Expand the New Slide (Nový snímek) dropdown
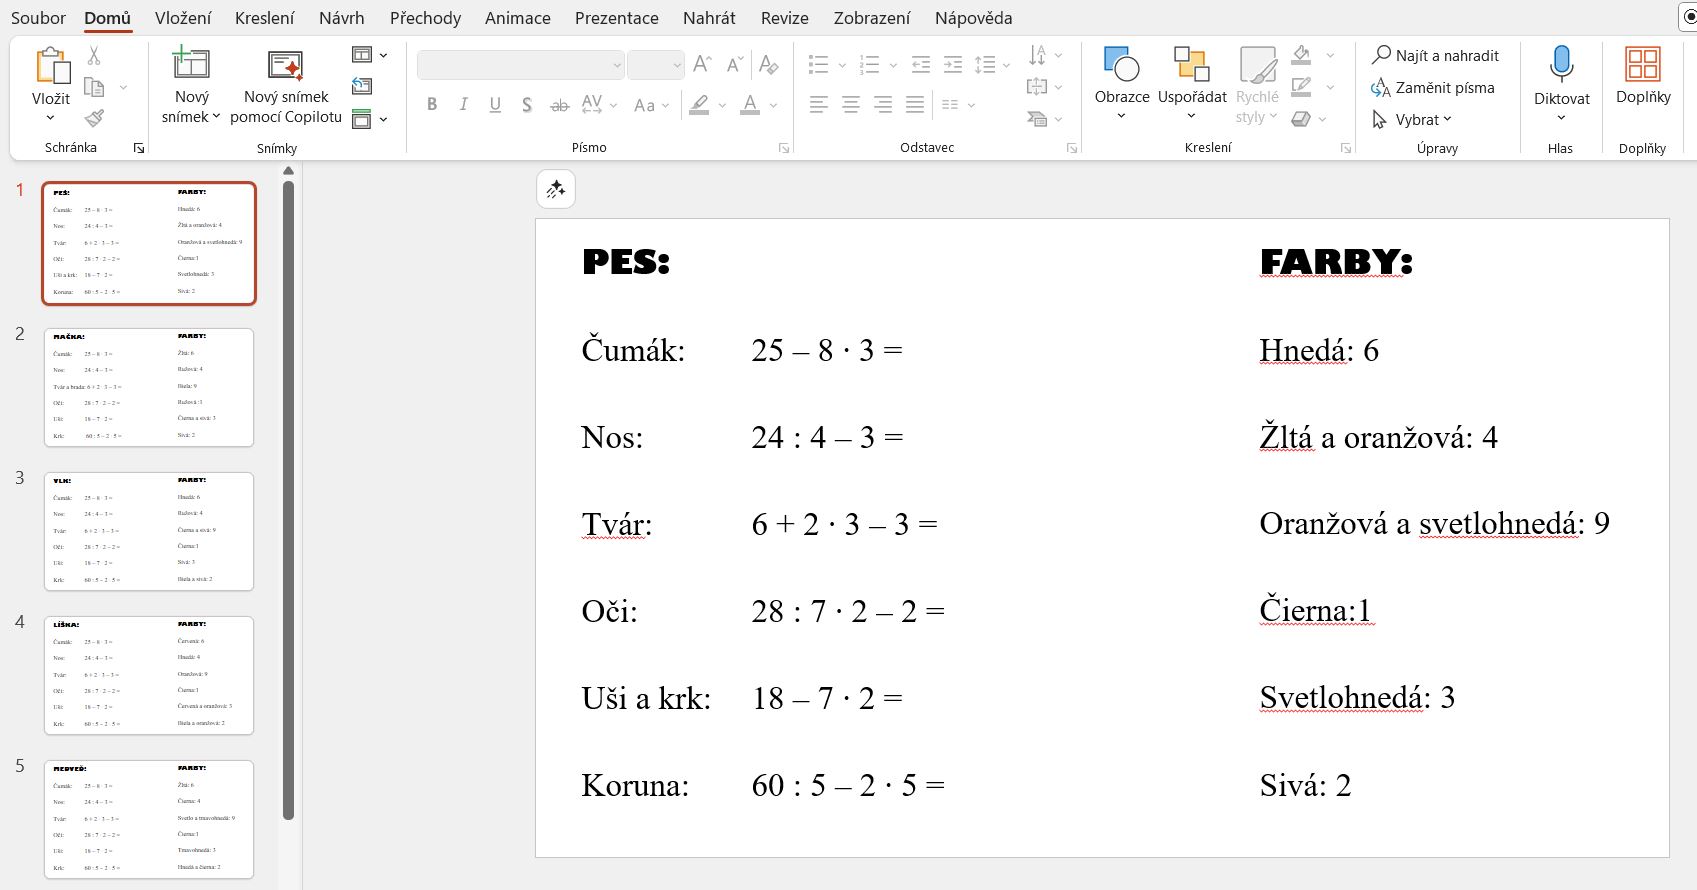This screenshot has height=890, width=1697. [191, 117]
